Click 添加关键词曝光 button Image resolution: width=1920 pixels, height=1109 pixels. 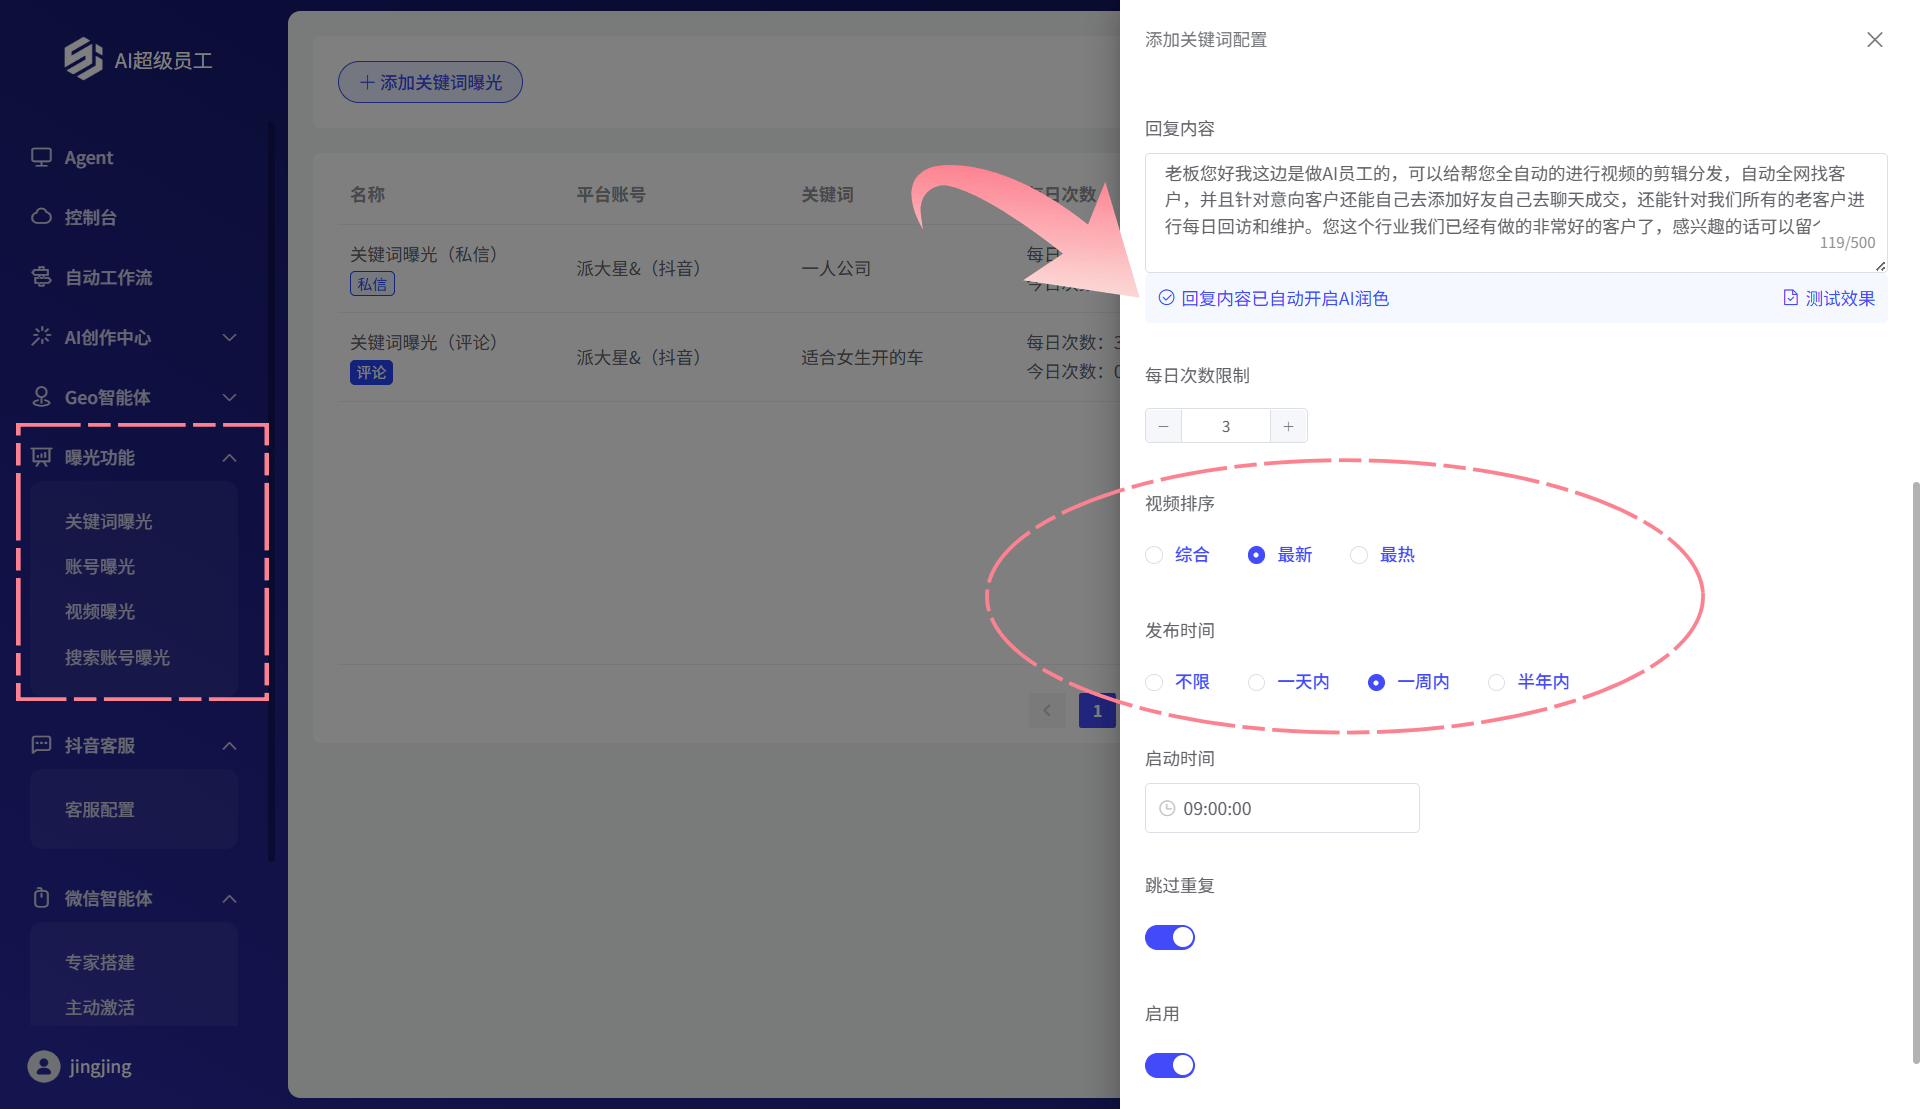430,82
